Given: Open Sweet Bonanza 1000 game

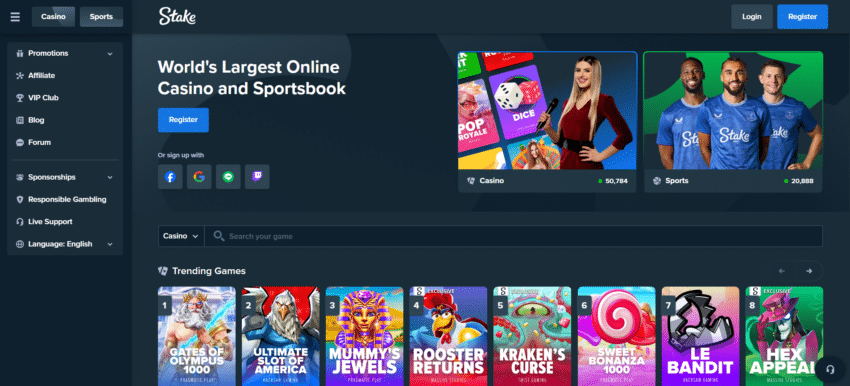Looking at the screenshot, I should (x=616, y=336).
